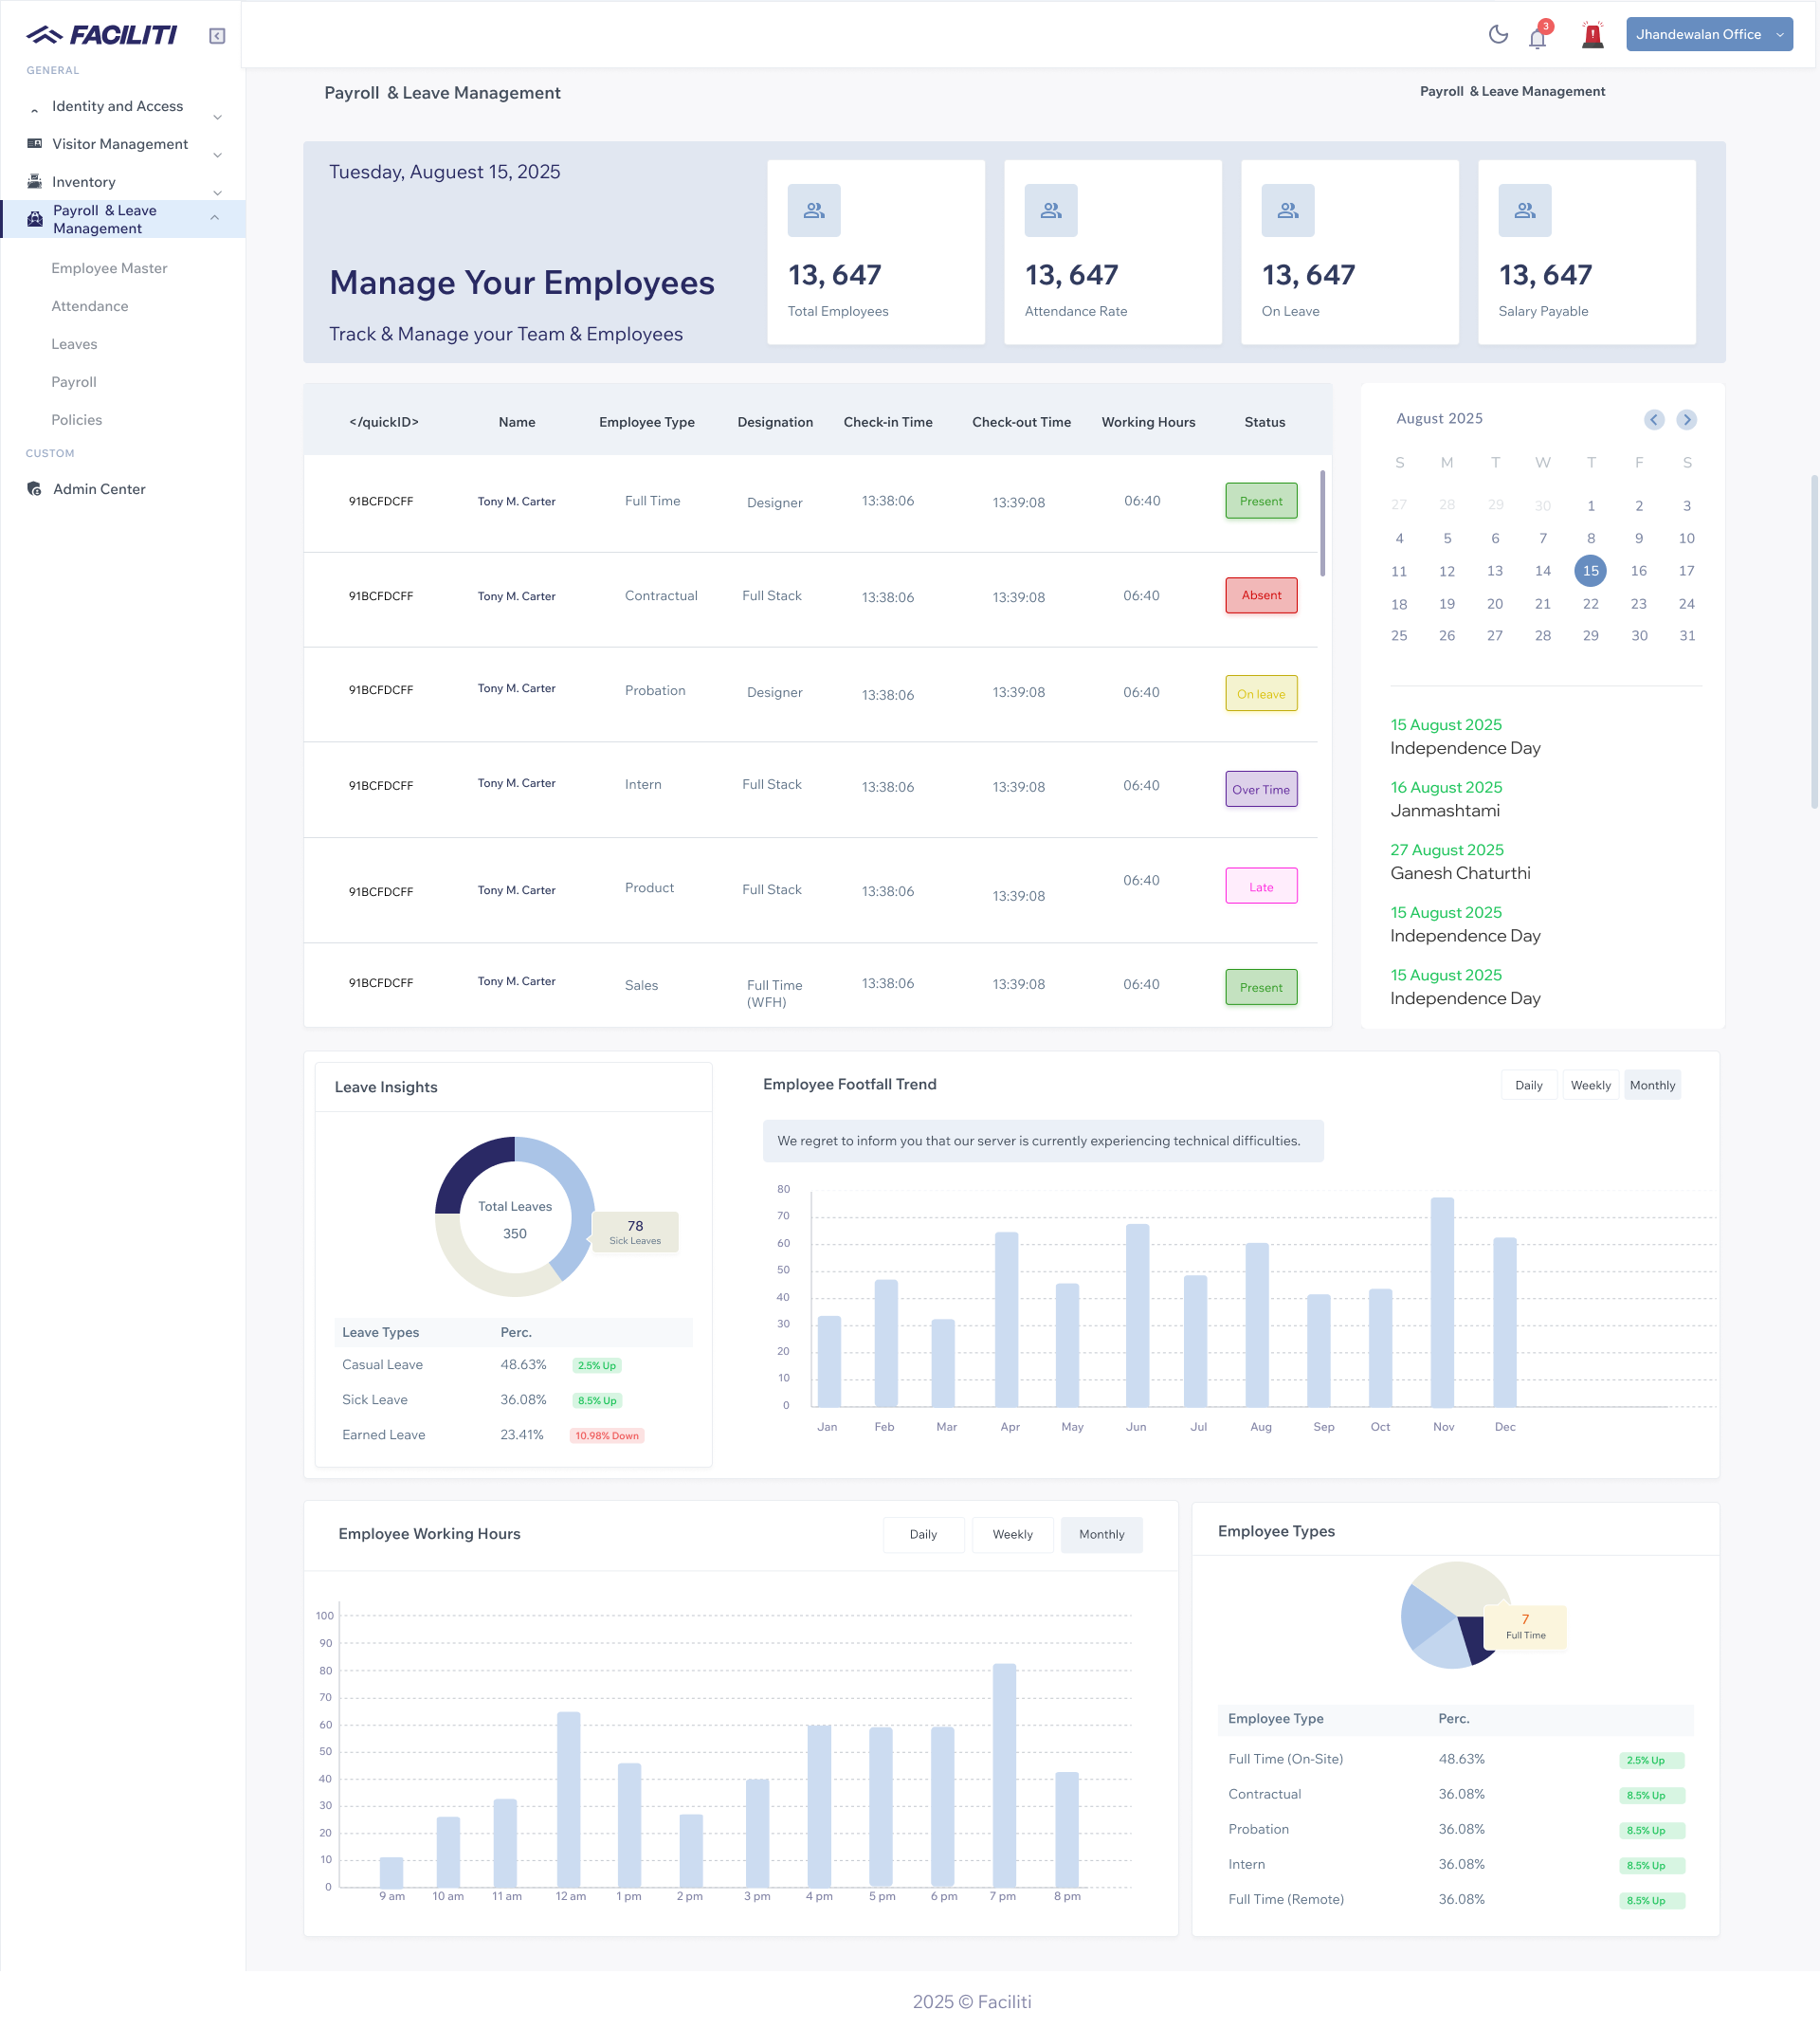Click the red alert siren icon
The height and width of the screenshot is (2028, 1820).
[1592, 34]
